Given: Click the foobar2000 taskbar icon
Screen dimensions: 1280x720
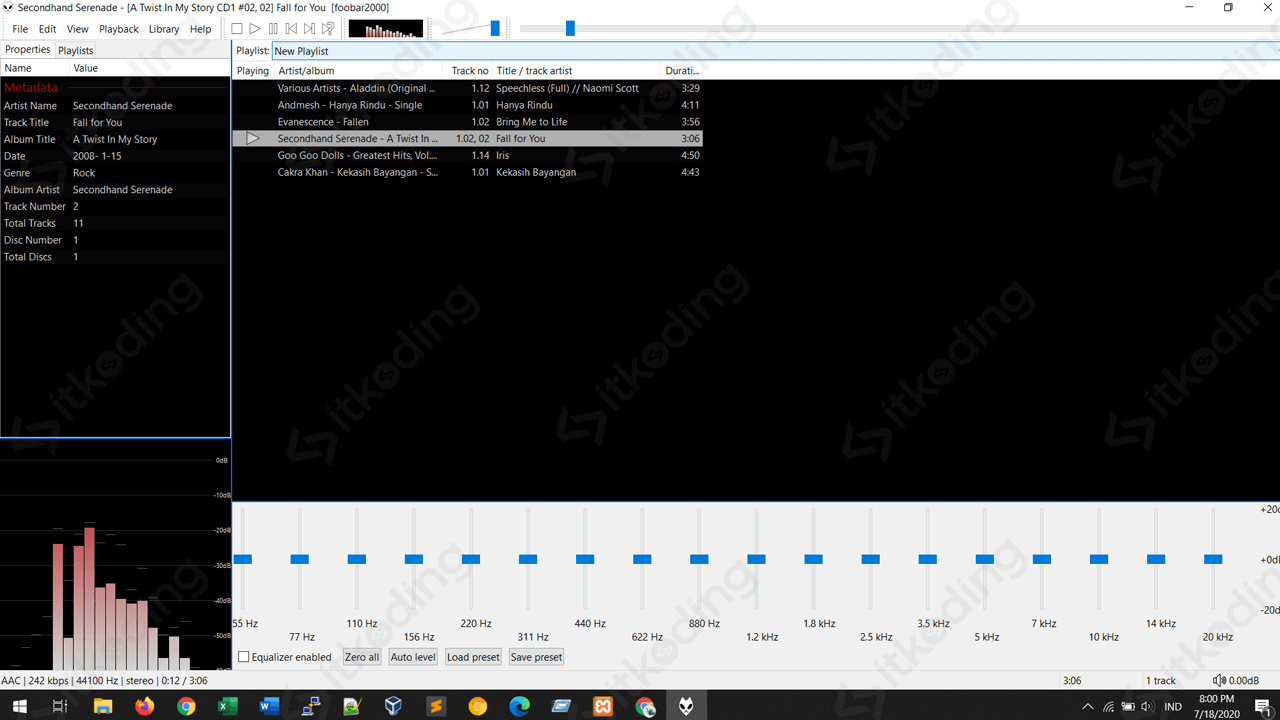Looking at the screenshot, I should pos(686,707).
